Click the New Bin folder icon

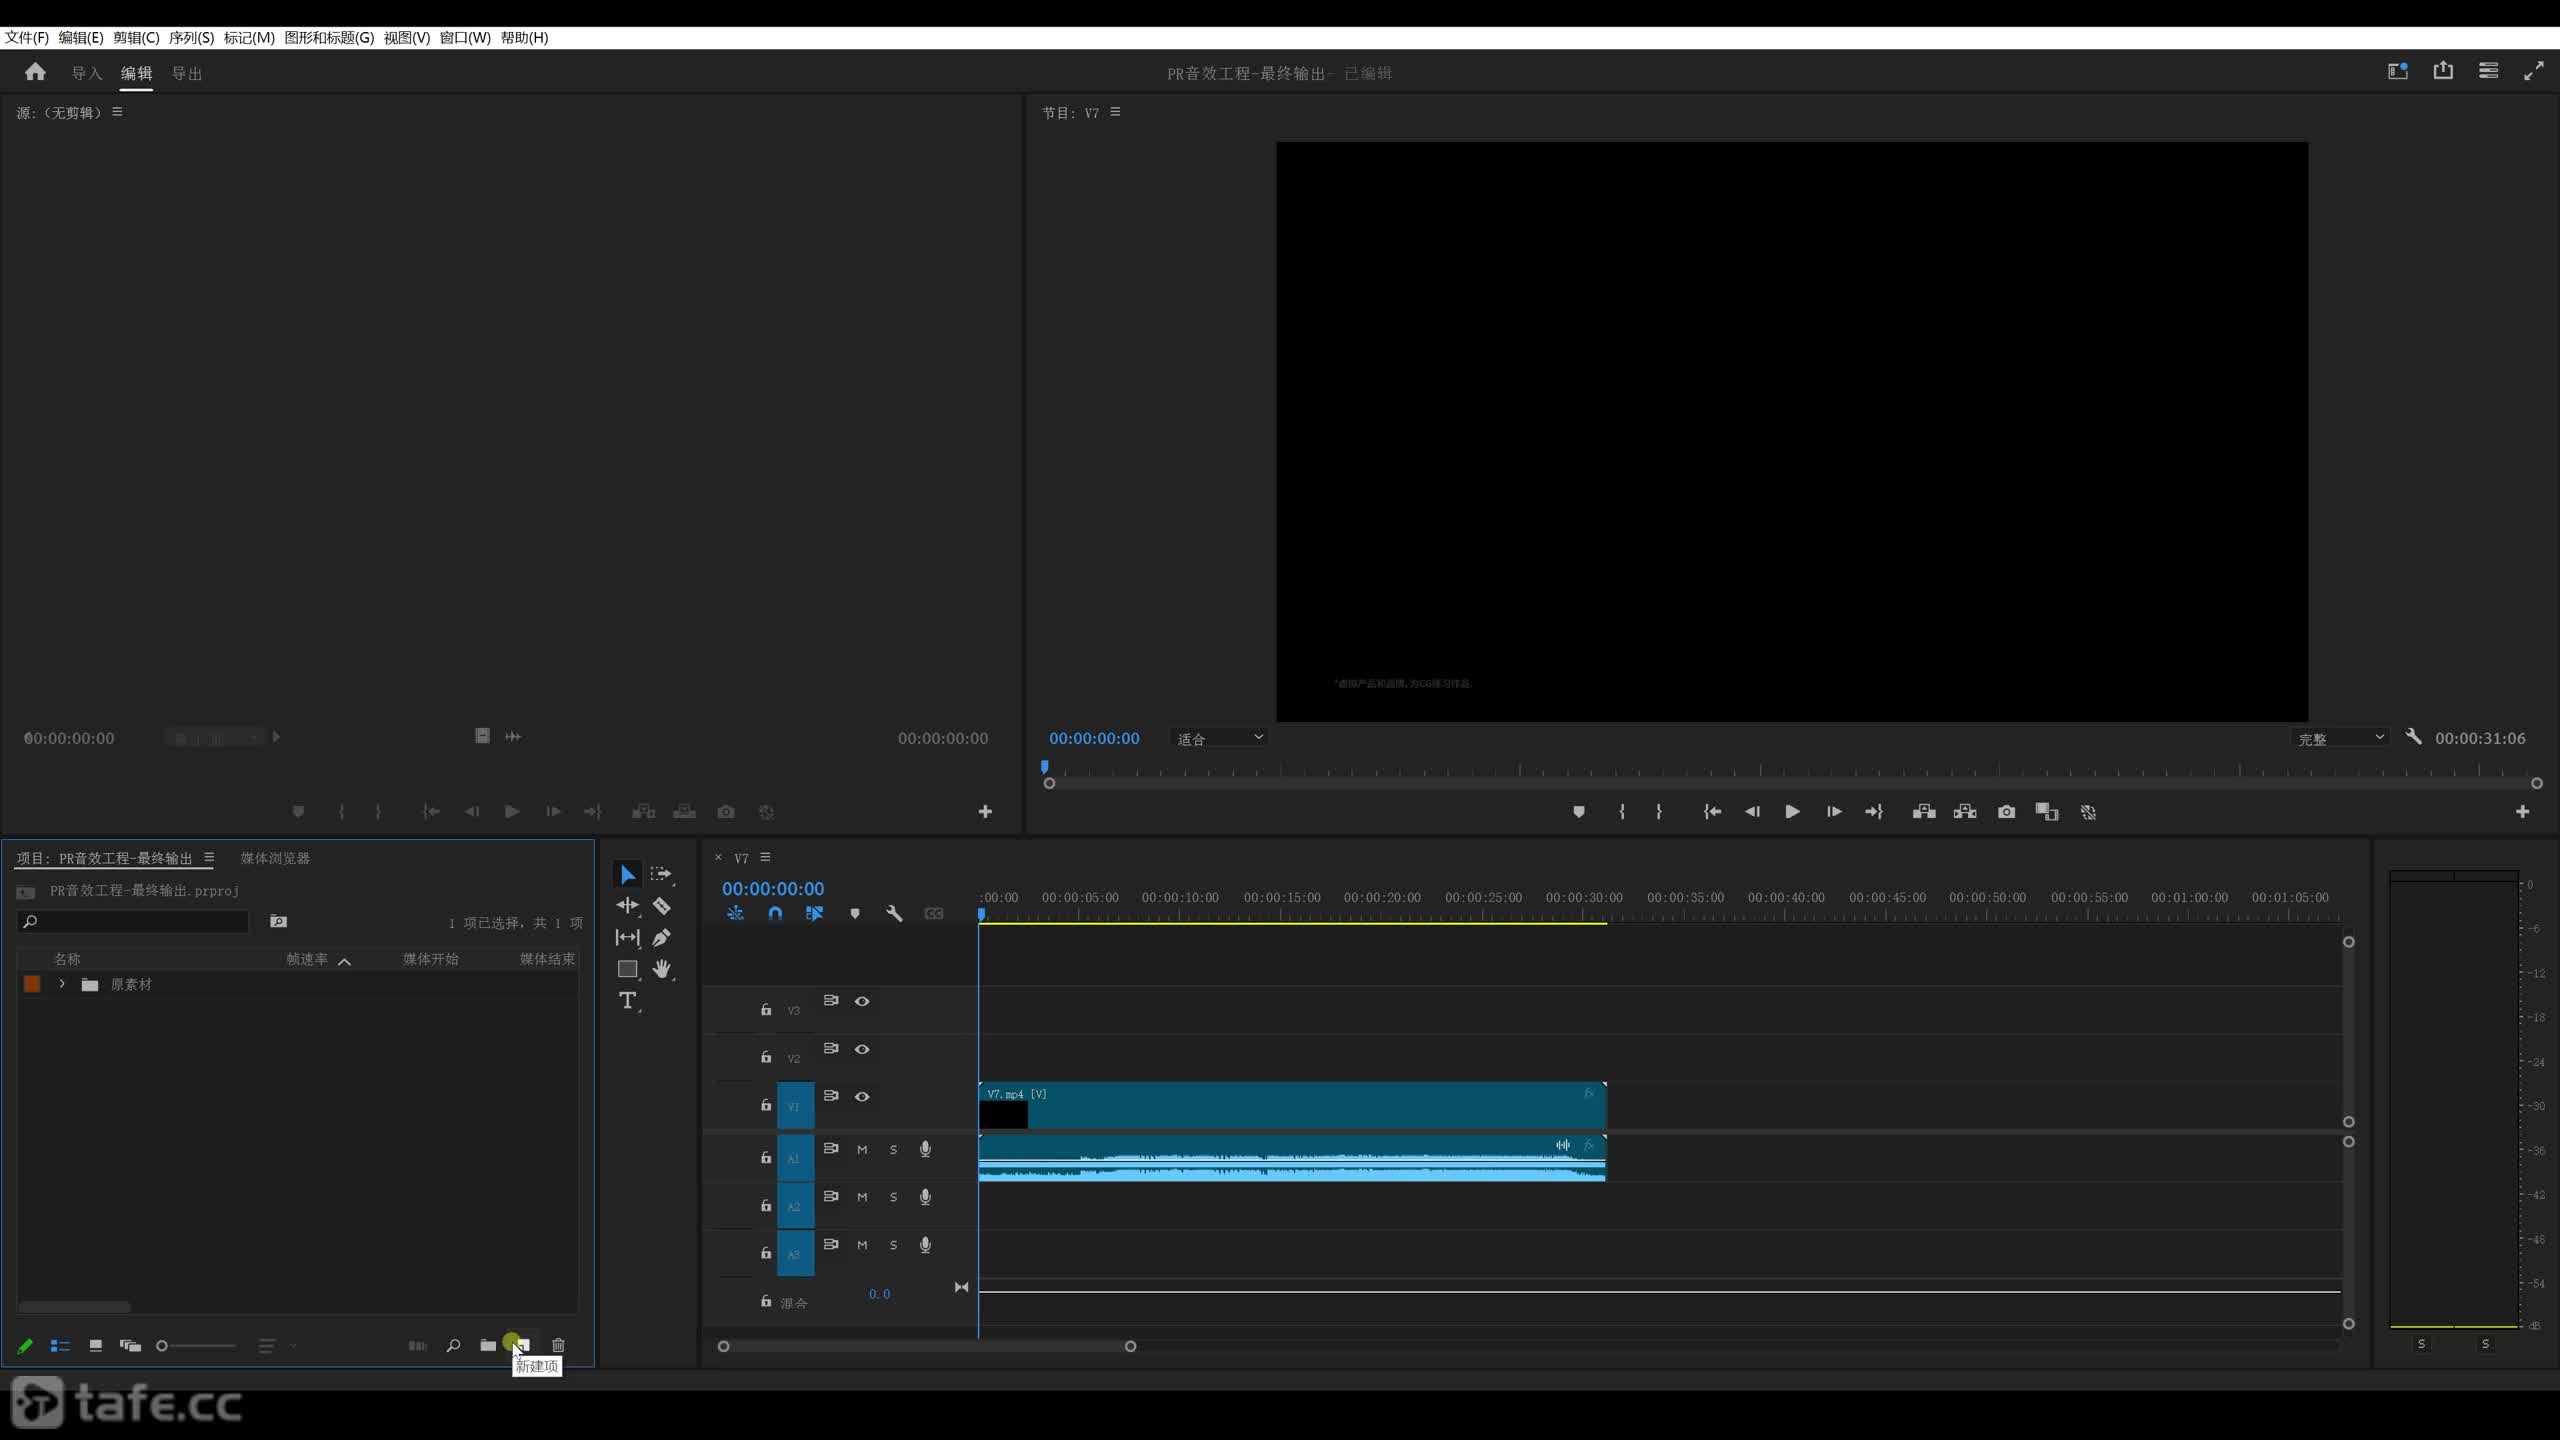pyautogui.click(x=488, y=1345)
